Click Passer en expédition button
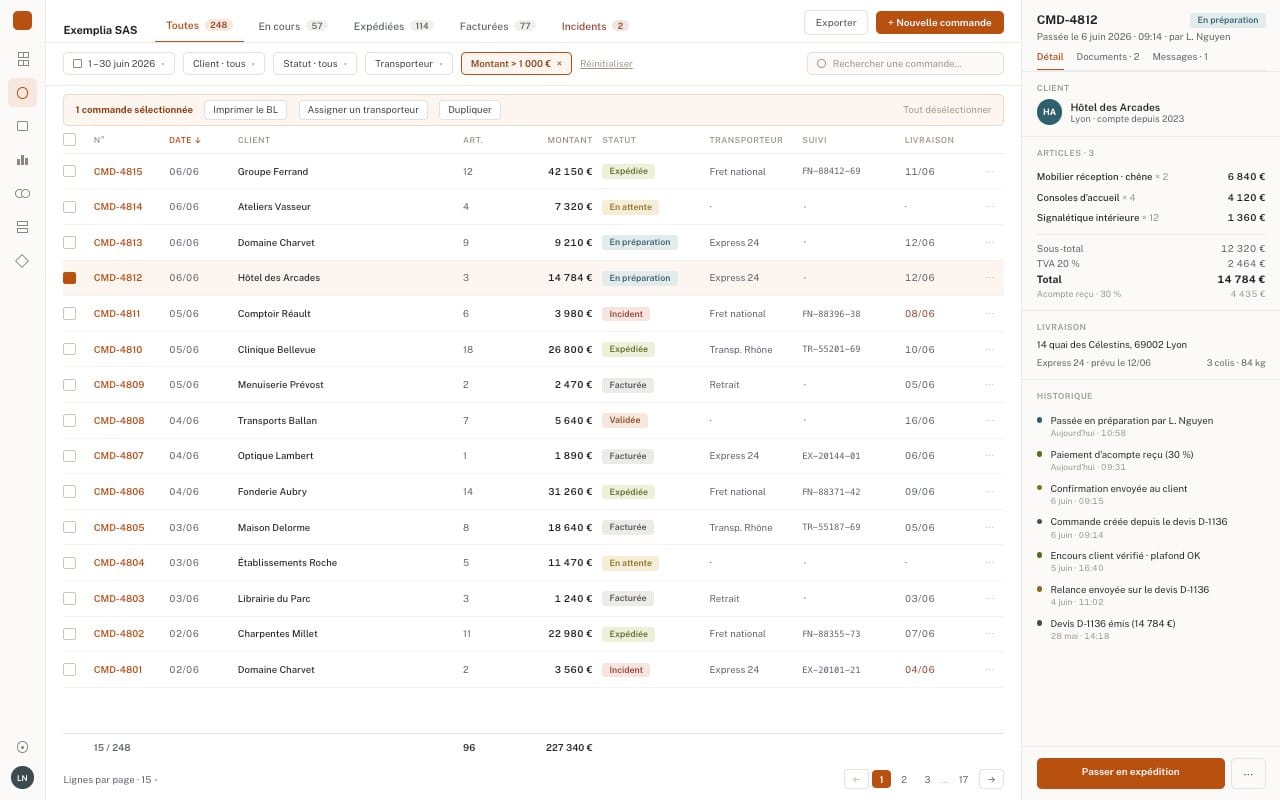 pos(1130,773)
